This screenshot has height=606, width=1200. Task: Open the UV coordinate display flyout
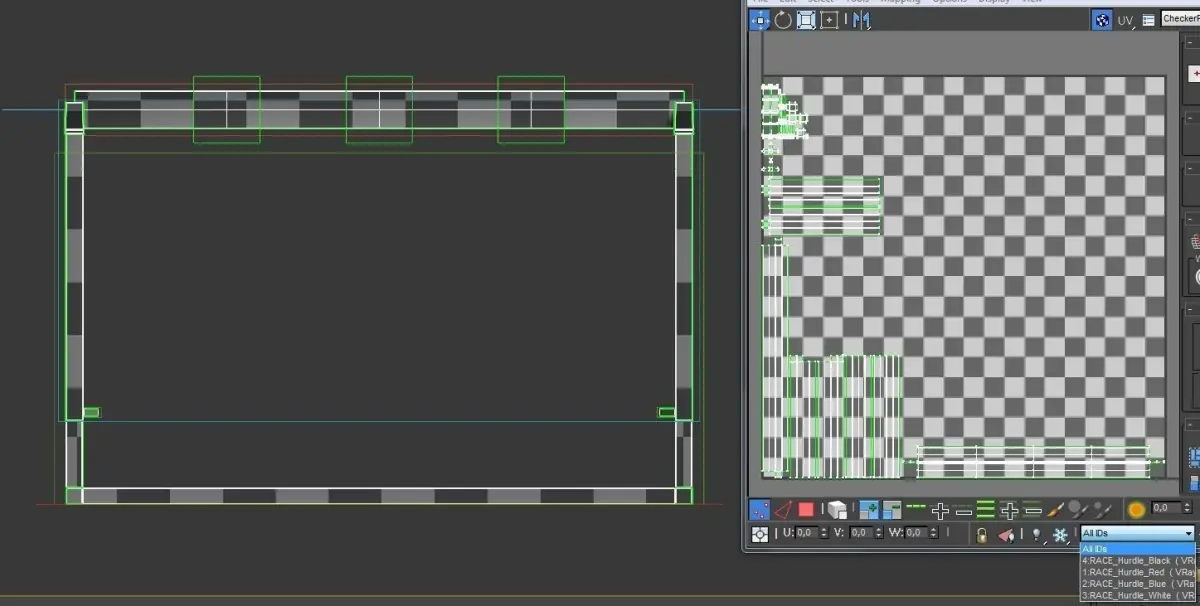click(x=1126, y=20)
